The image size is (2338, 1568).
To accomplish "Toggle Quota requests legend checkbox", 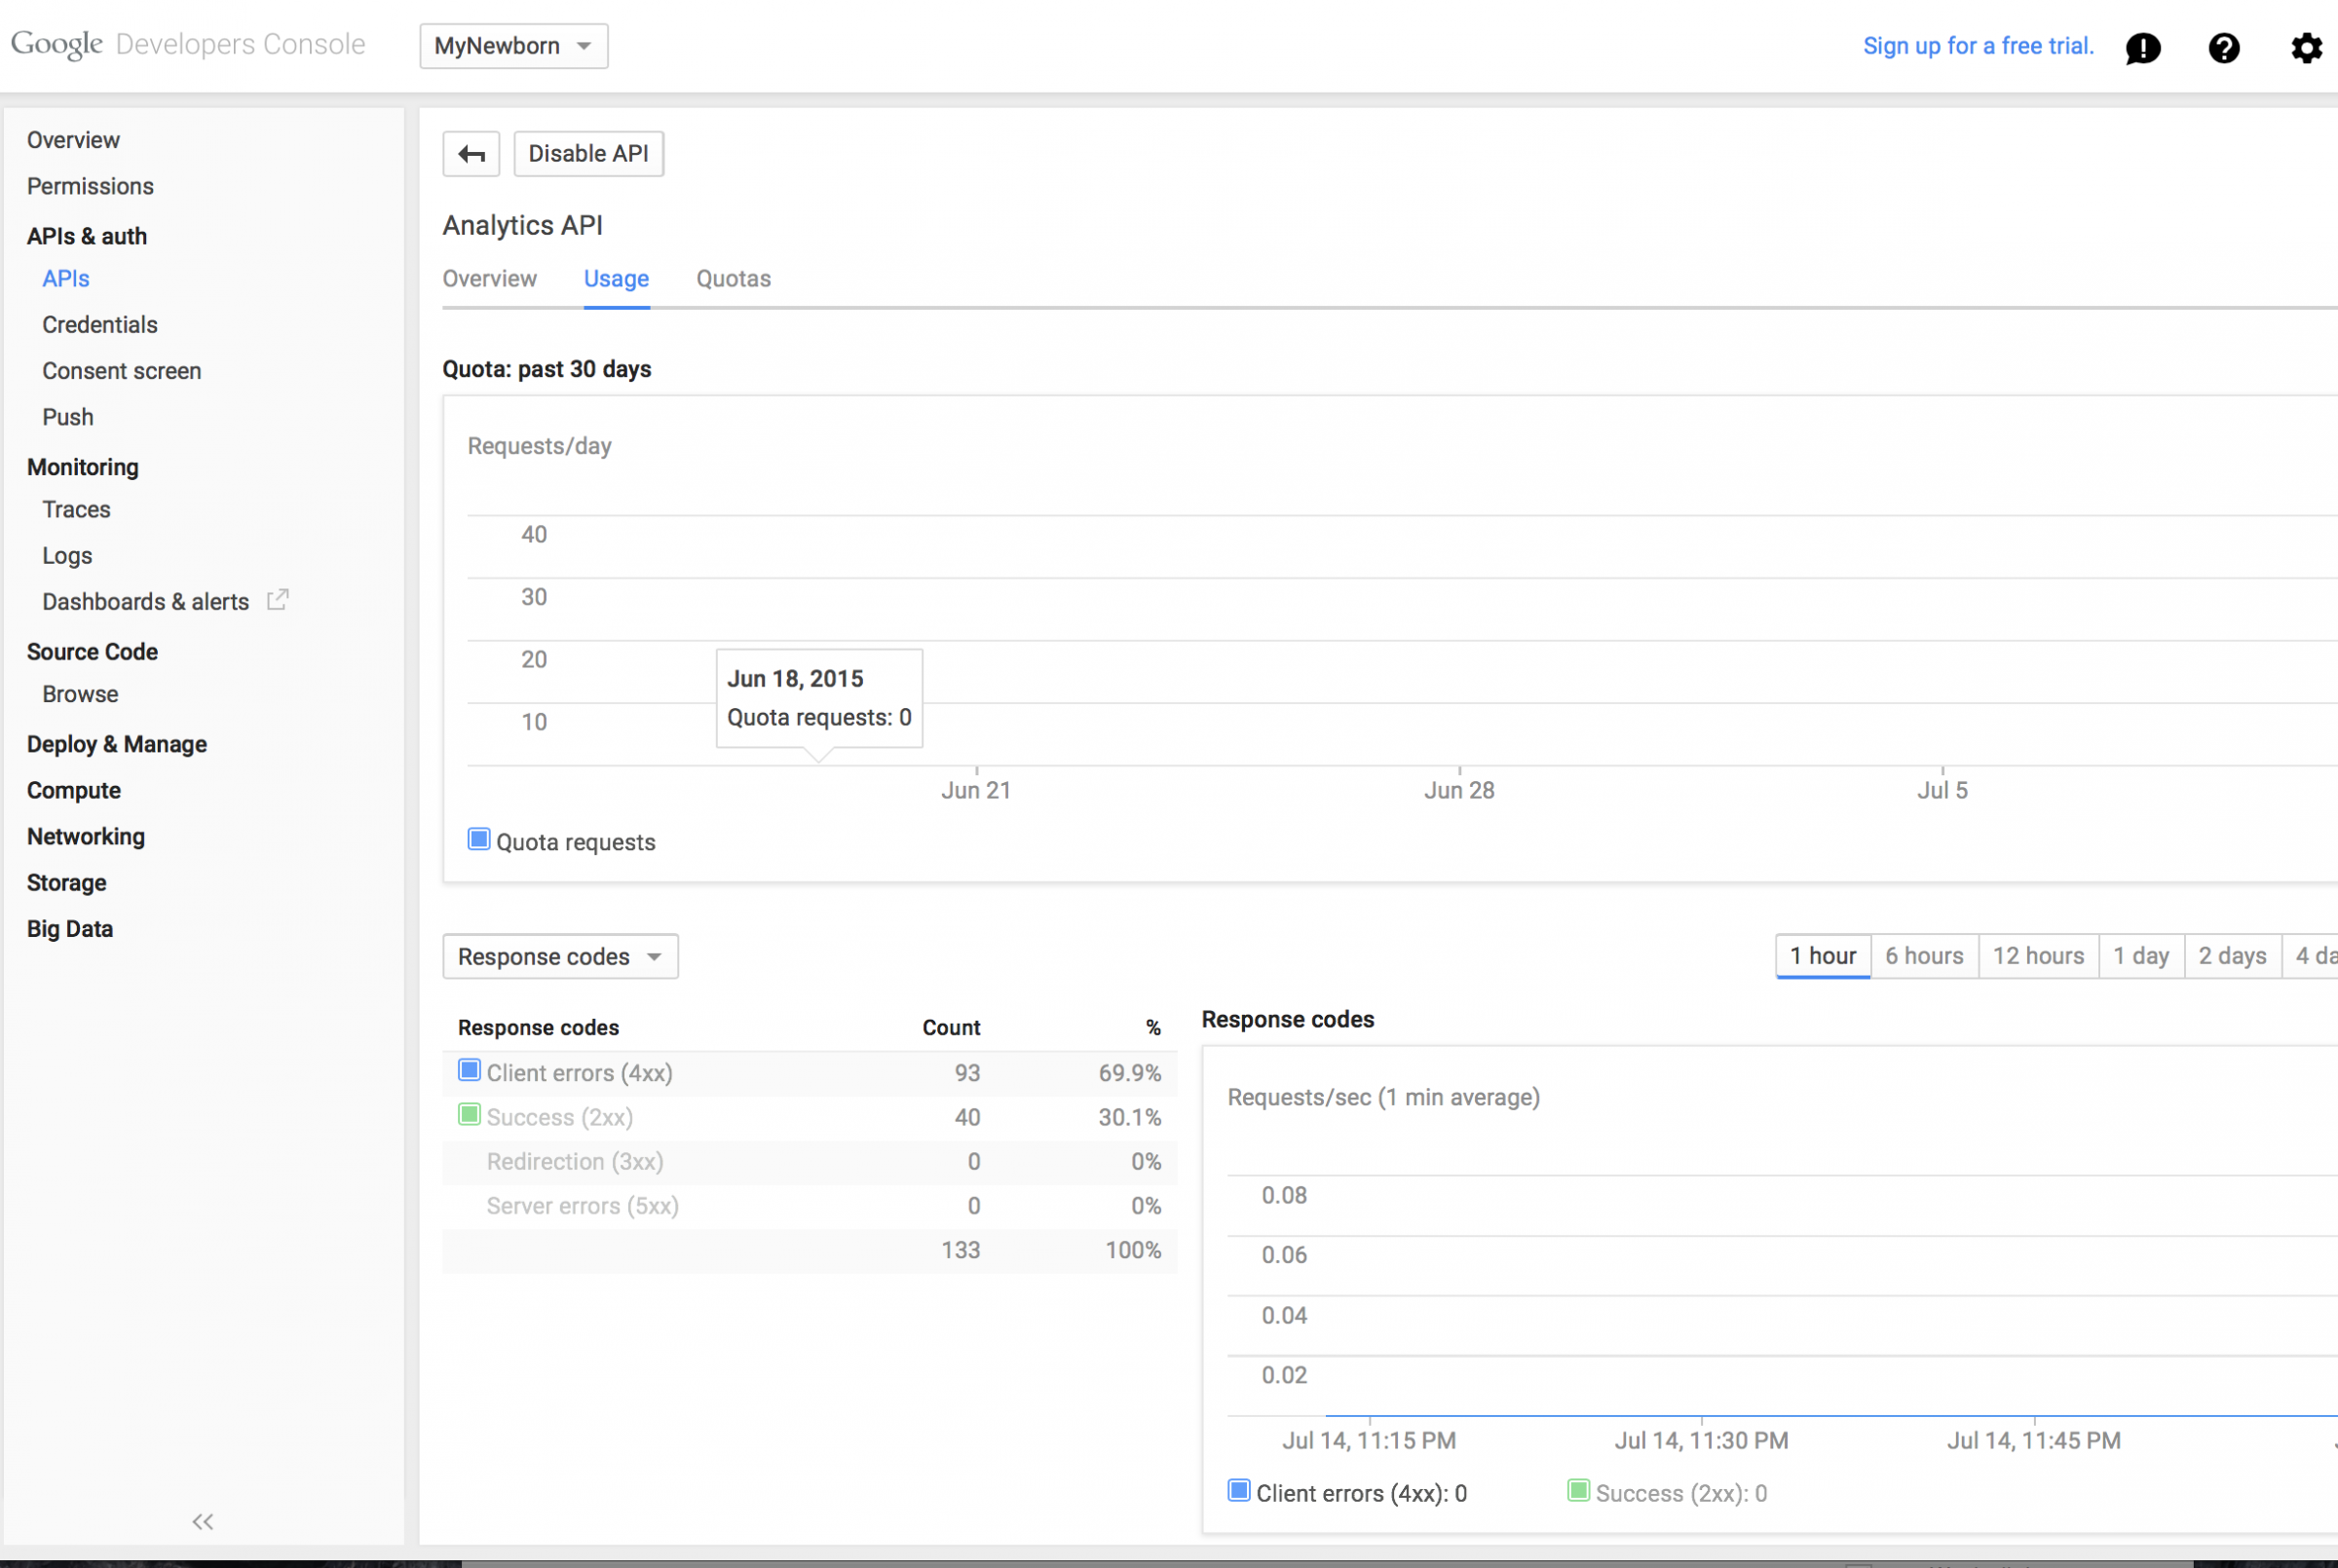I will tap(479, 840).
